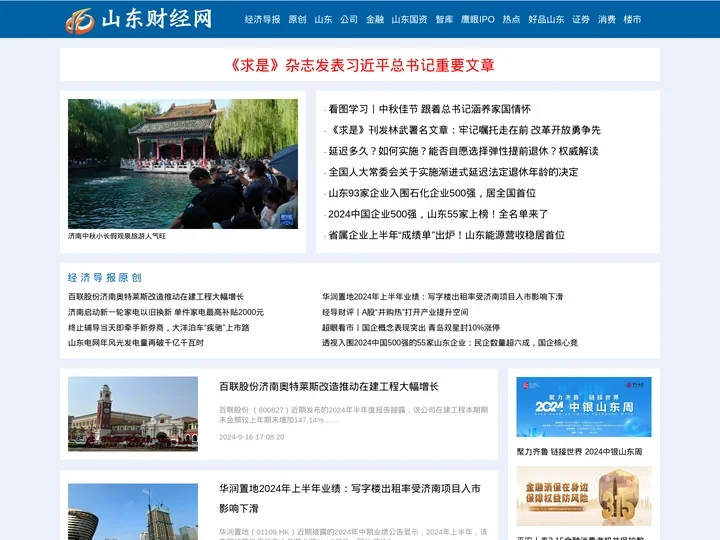Viewport: 720px width, 540px height.
Task: Open the 经济导报 nav menu item
Action: [262, 19]
